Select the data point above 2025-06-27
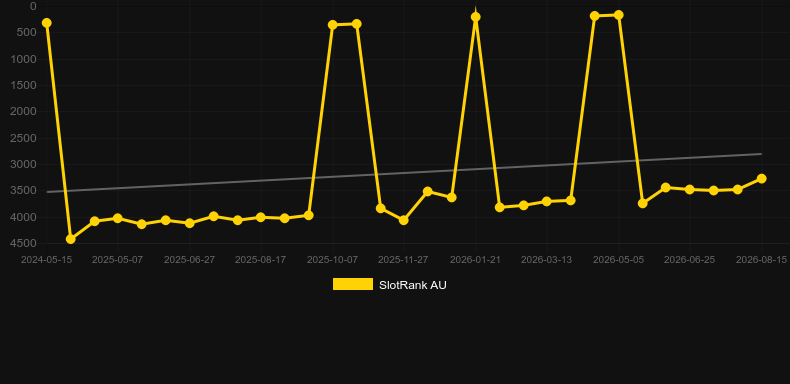Viewport: 790px width, 384px height. (x=190, y=223)
